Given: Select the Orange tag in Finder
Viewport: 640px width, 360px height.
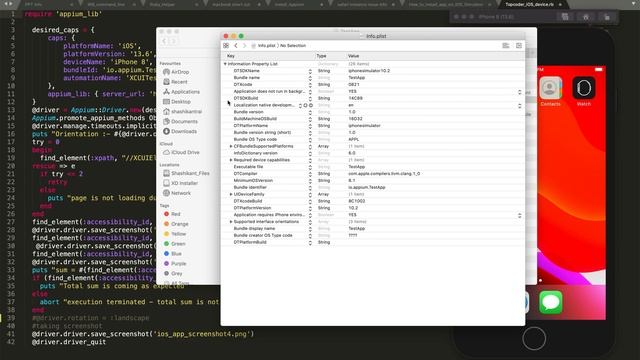Looking at the screenshot, I should coord(176,224).
